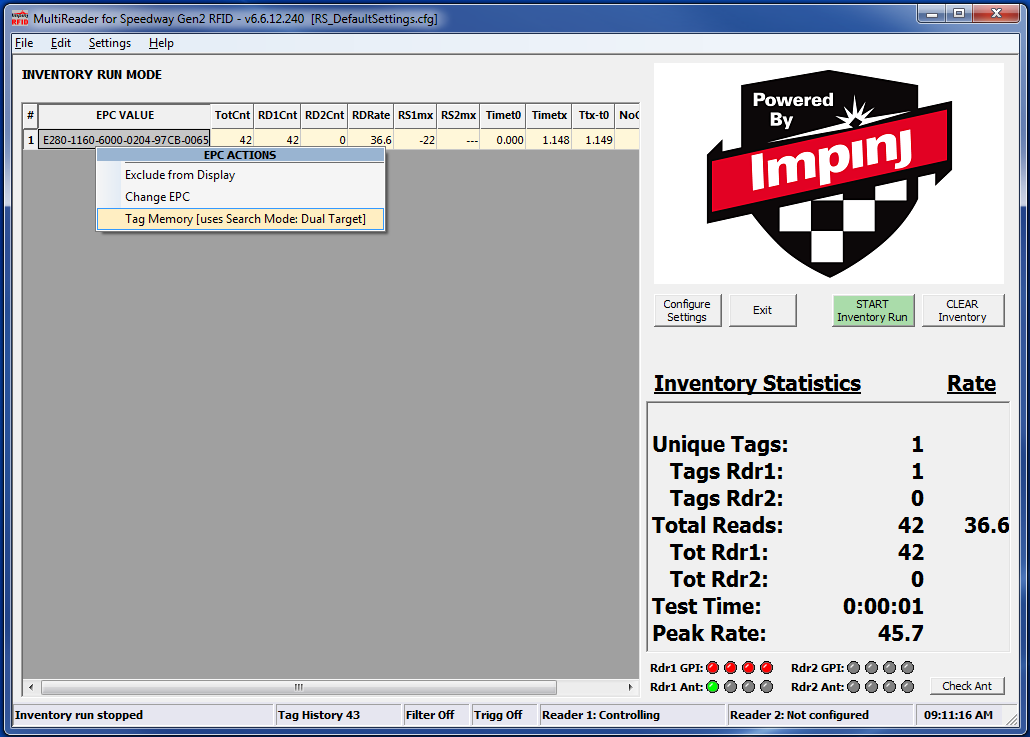Click the Check Ant button

[967, 686]
